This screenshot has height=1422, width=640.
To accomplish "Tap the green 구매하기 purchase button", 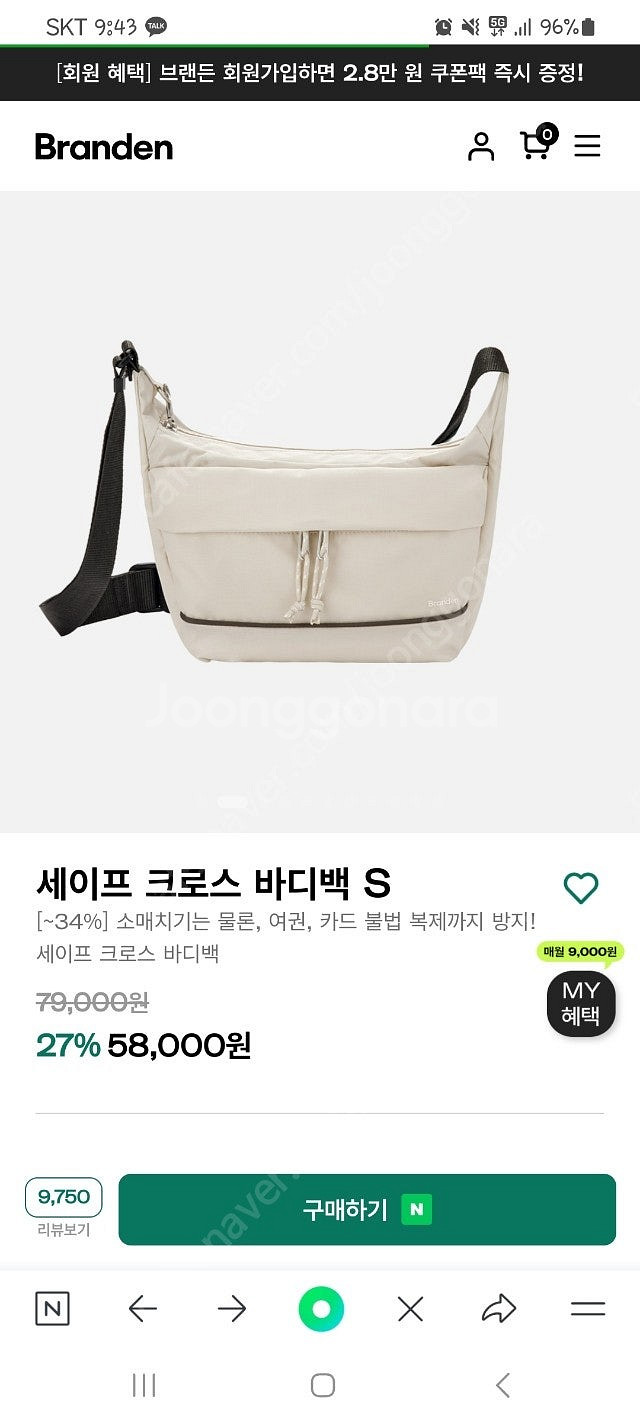I will tap(367, 1210).
